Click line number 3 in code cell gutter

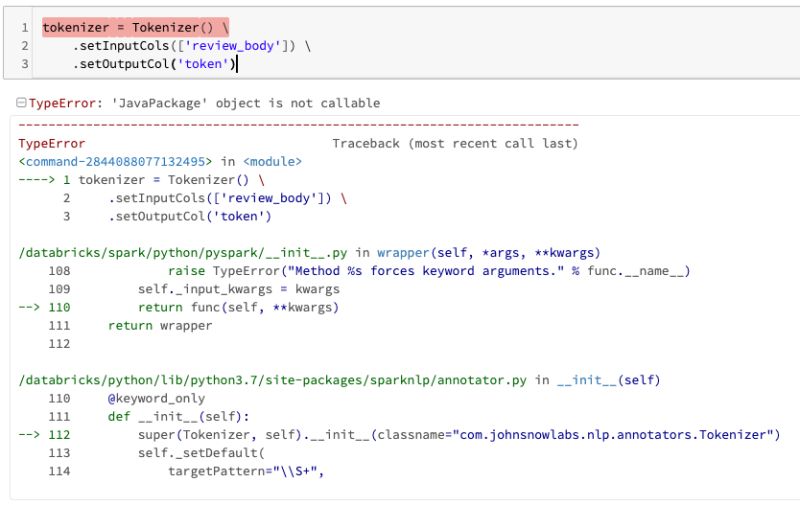coord(25,64)
